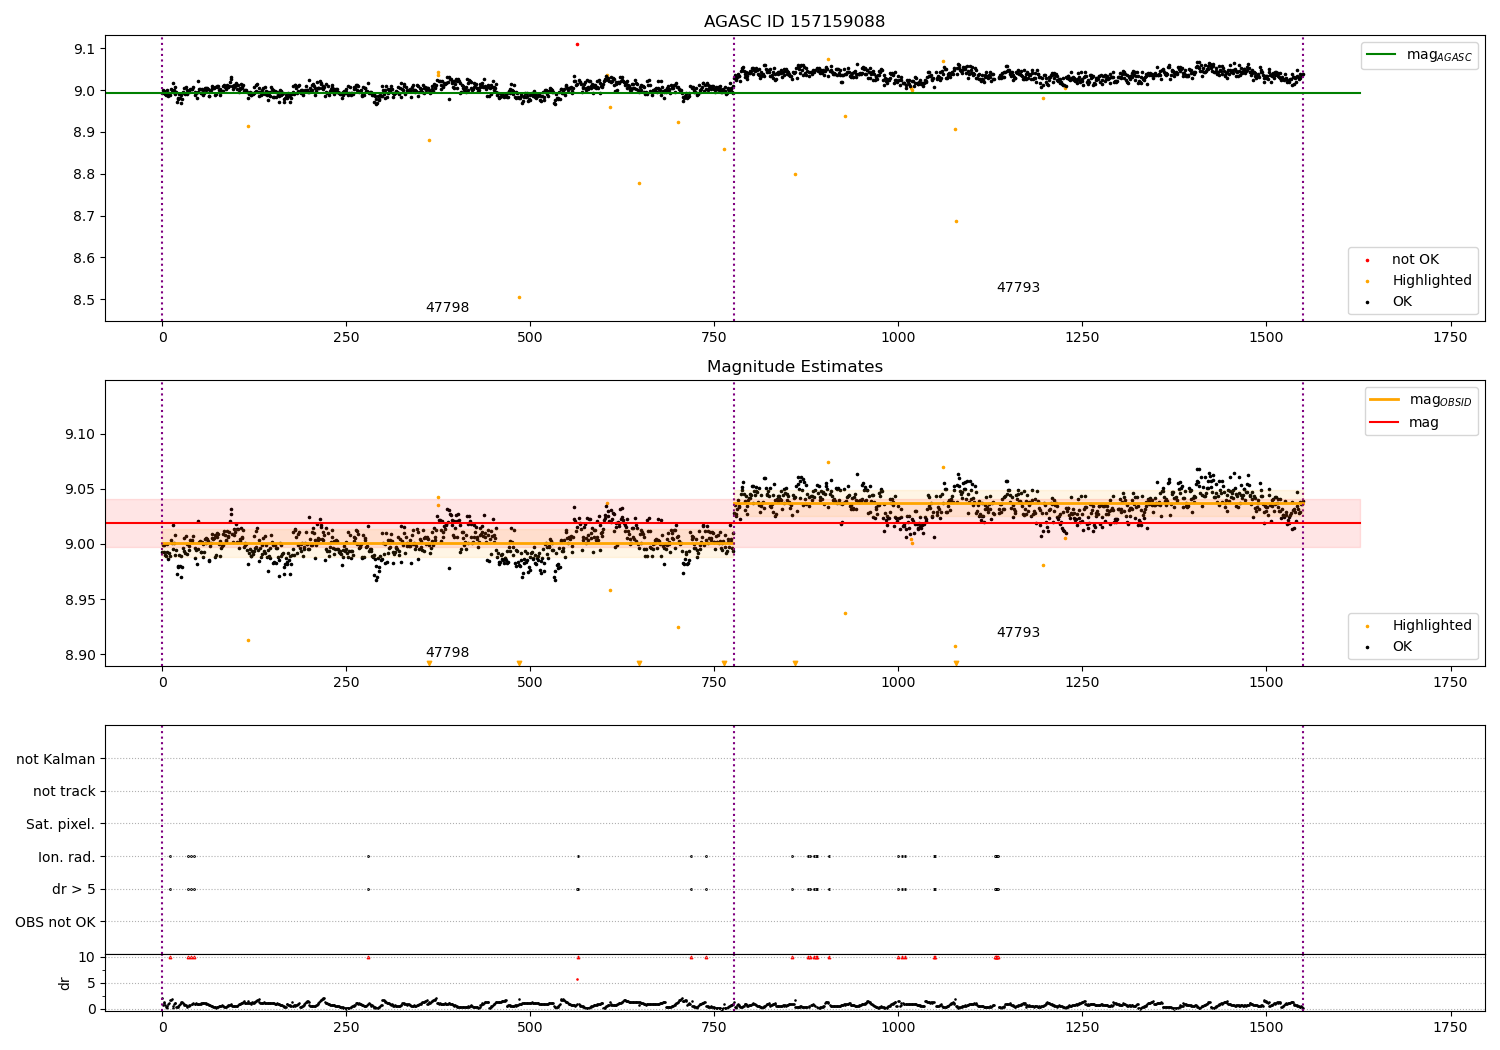The height and width of the screenshot is (1050, 1500).
Task: Click the 500 x-axis tick of bottom plot
Action: click(x=530, y=1027)
